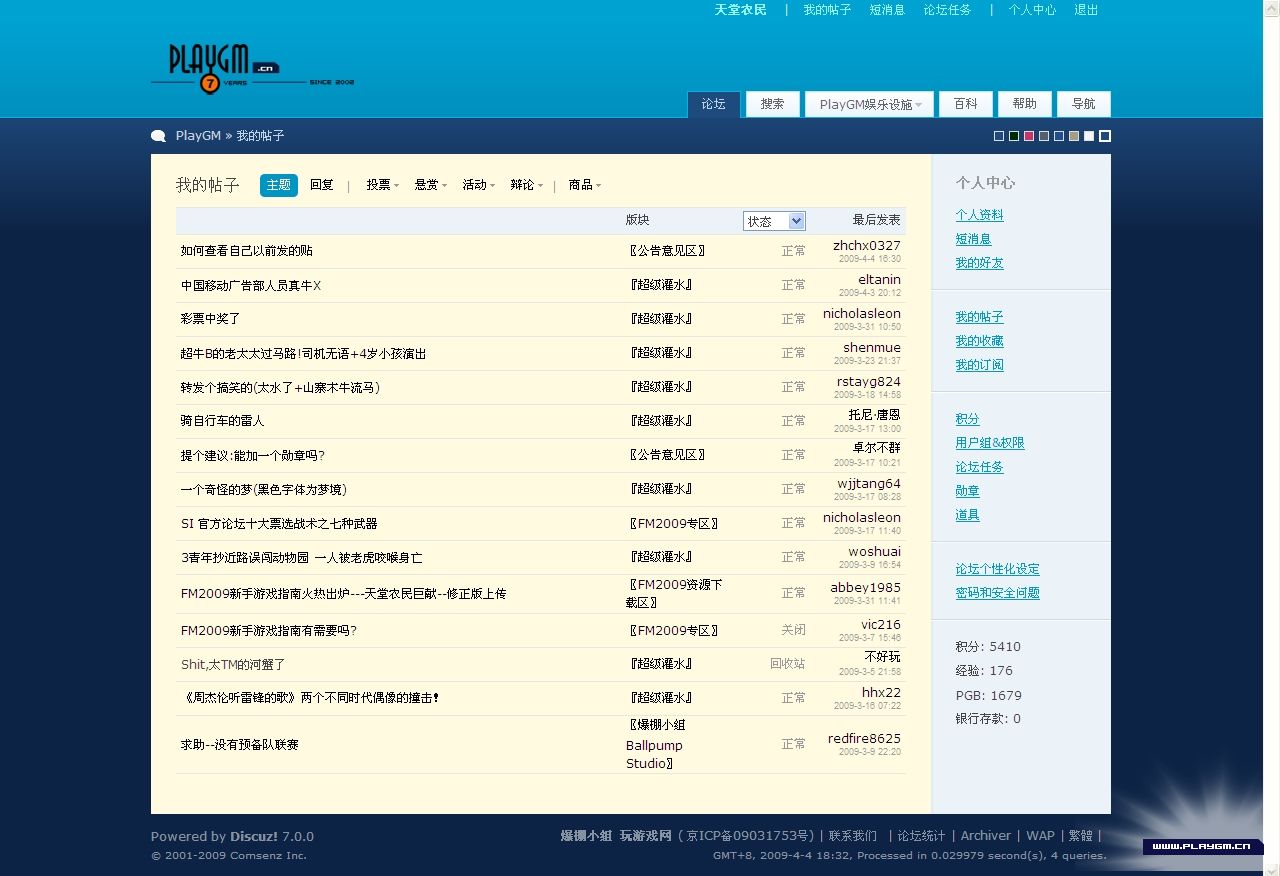The height and width of the screenshot is (876, 1280).
Task: Select the dark green theme swatch
Action: tap(1014, 136)
